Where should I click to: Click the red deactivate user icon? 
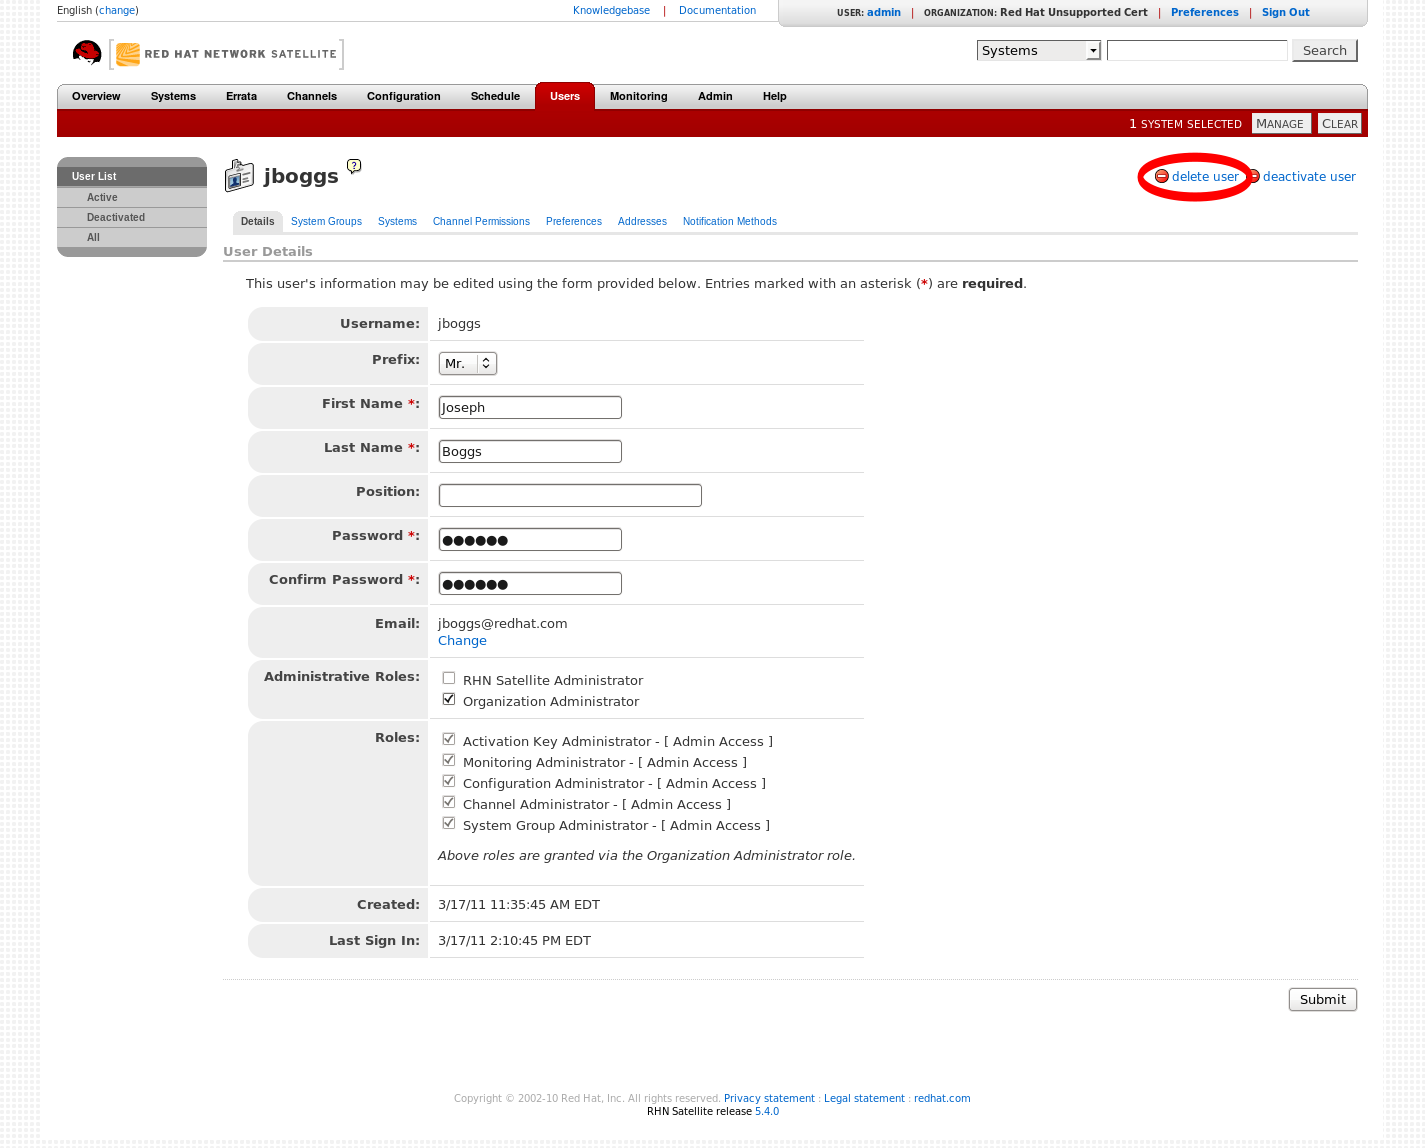point(1254,176)
